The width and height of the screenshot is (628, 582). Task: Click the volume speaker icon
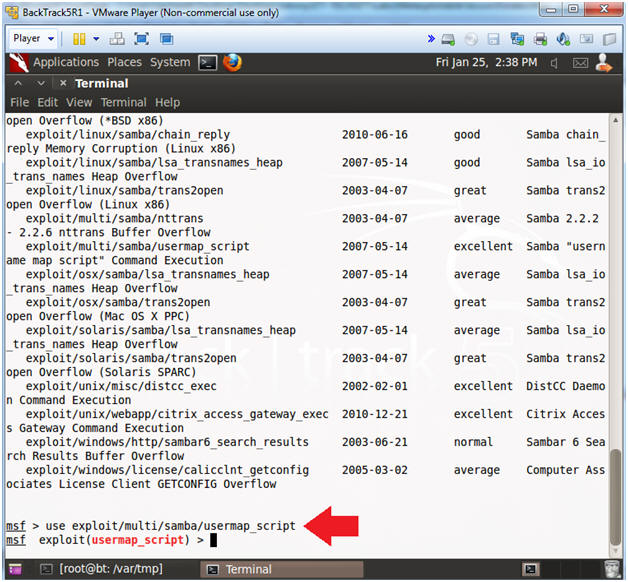(x=554, y=63)
